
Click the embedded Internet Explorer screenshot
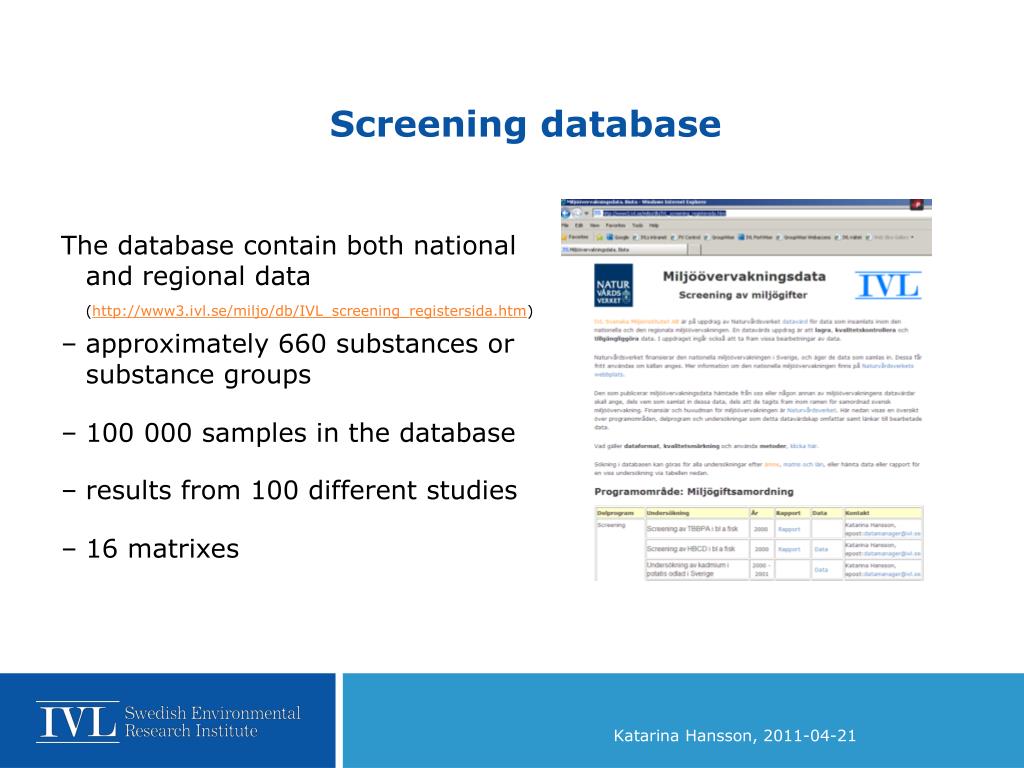click(x=746, y=390)
